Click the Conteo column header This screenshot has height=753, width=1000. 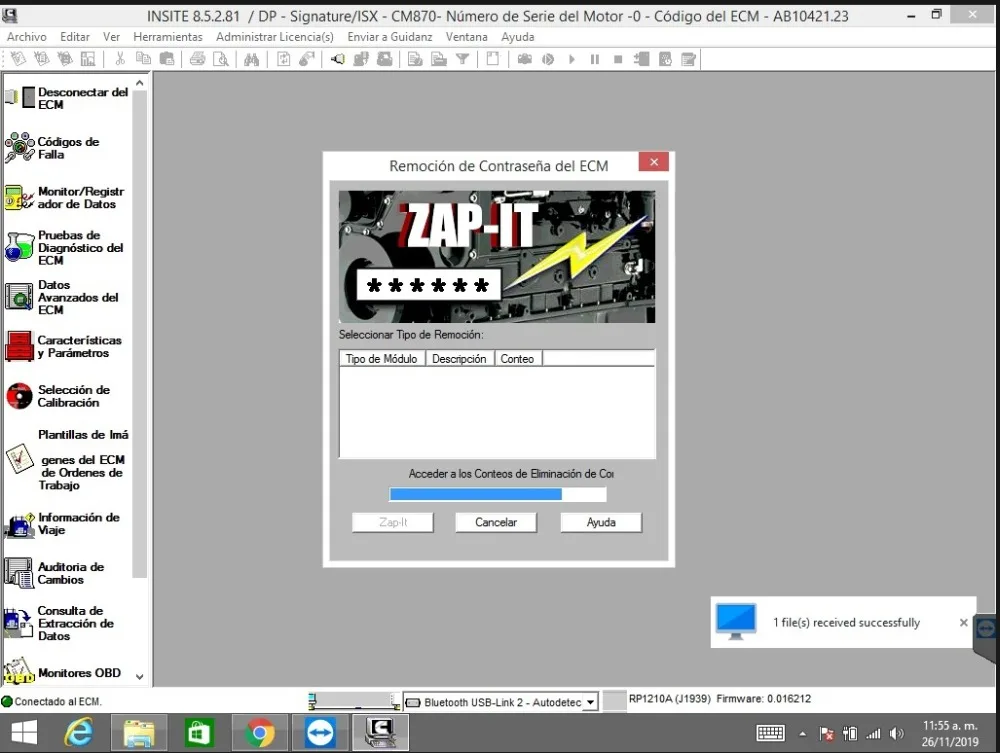(517, 359)
